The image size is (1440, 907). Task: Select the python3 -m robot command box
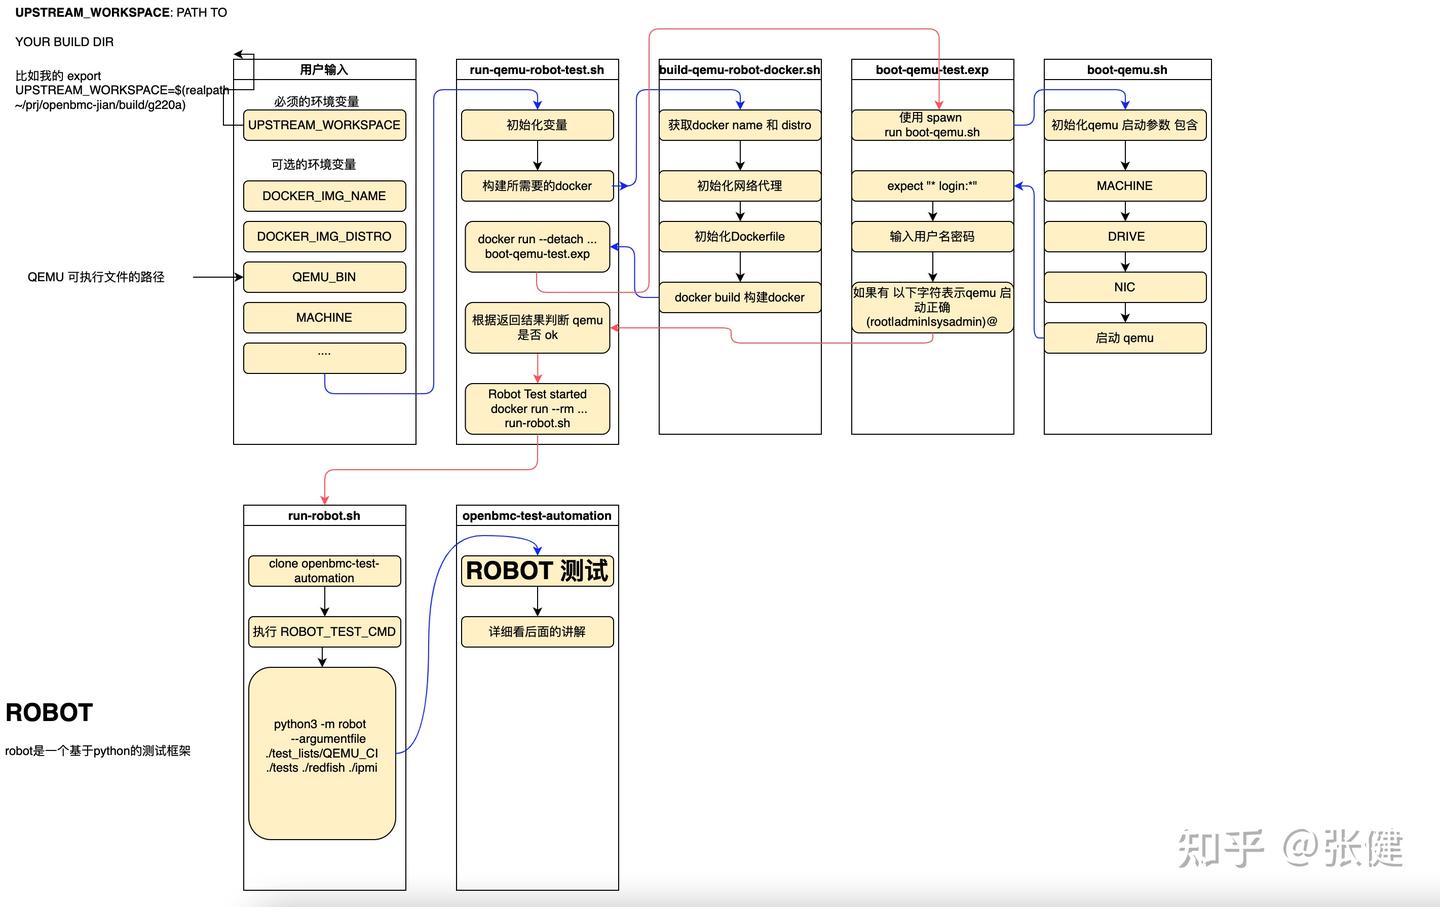point(322,754)
